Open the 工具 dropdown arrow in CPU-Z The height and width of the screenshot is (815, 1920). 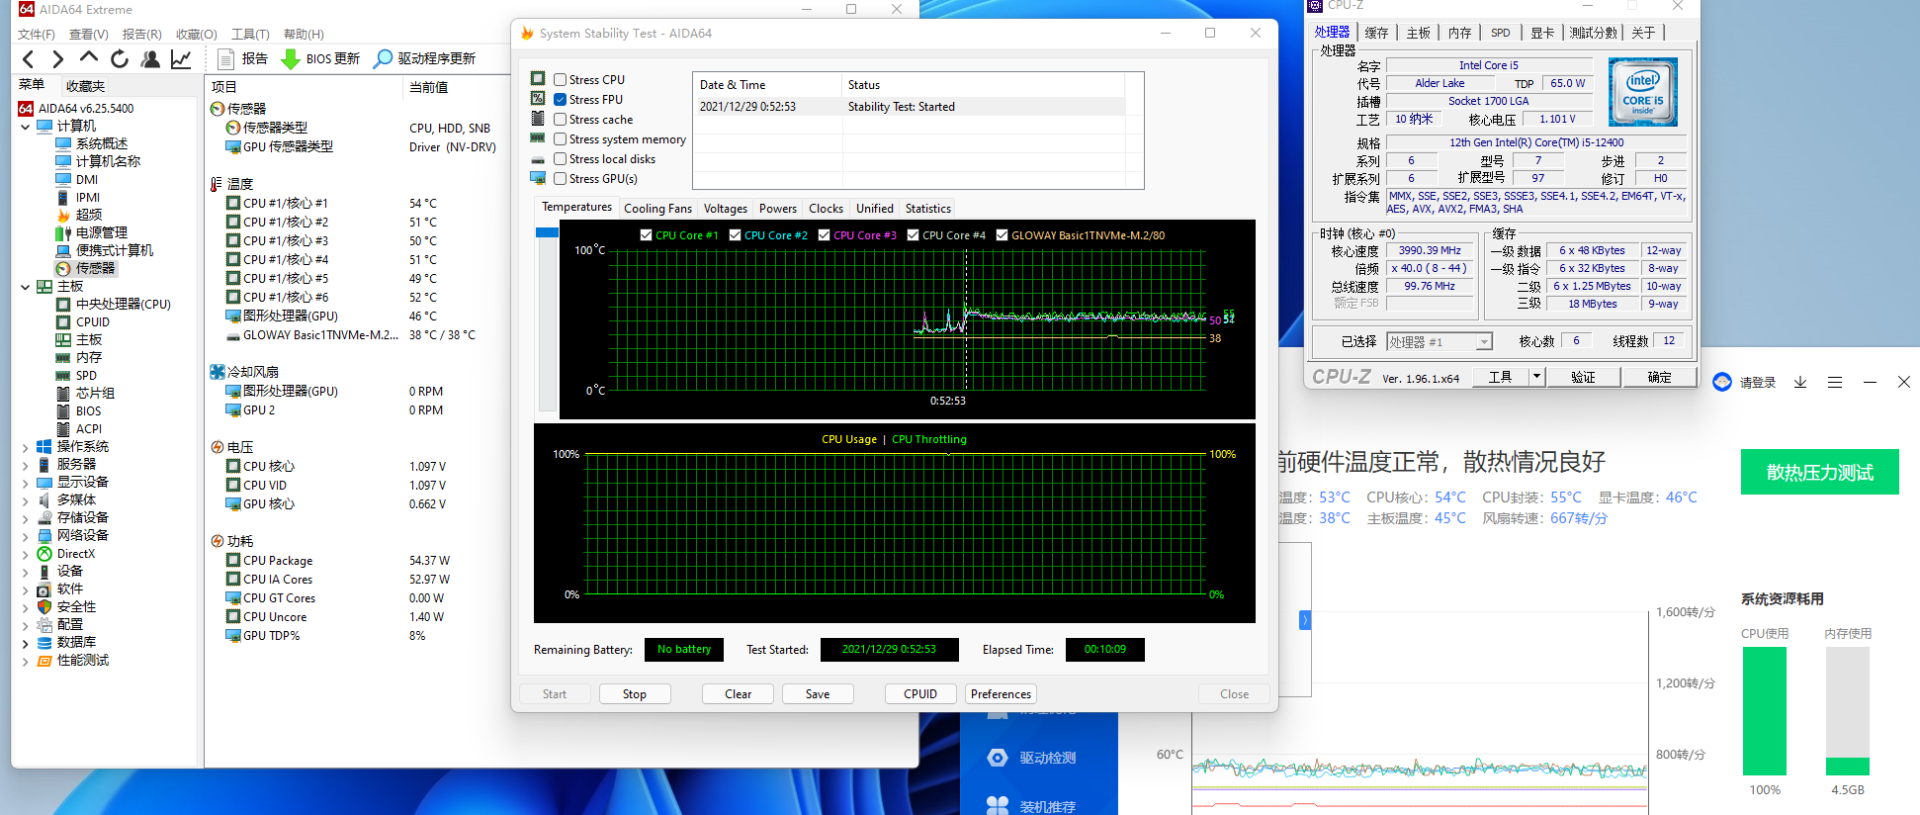click(1537, 377)
